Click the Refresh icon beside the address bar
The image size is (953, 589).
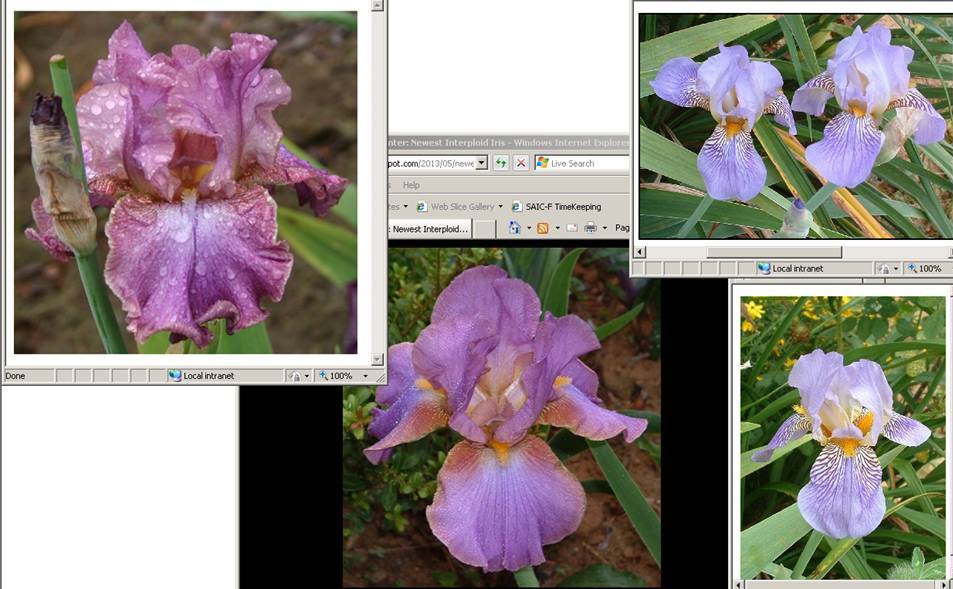pyautogui.click(x=500, y=163)
